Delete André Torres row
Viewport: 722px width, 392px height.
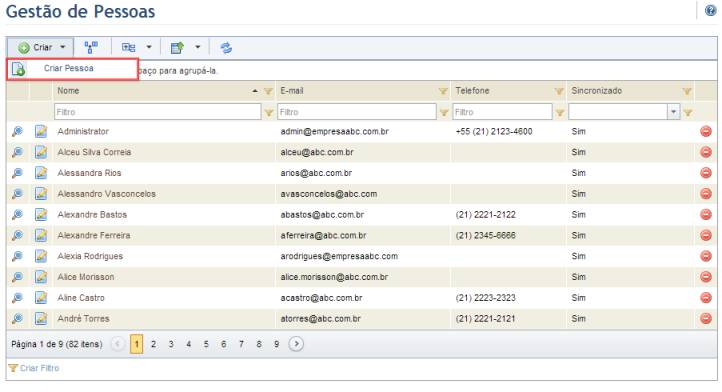tap(706, 318)
